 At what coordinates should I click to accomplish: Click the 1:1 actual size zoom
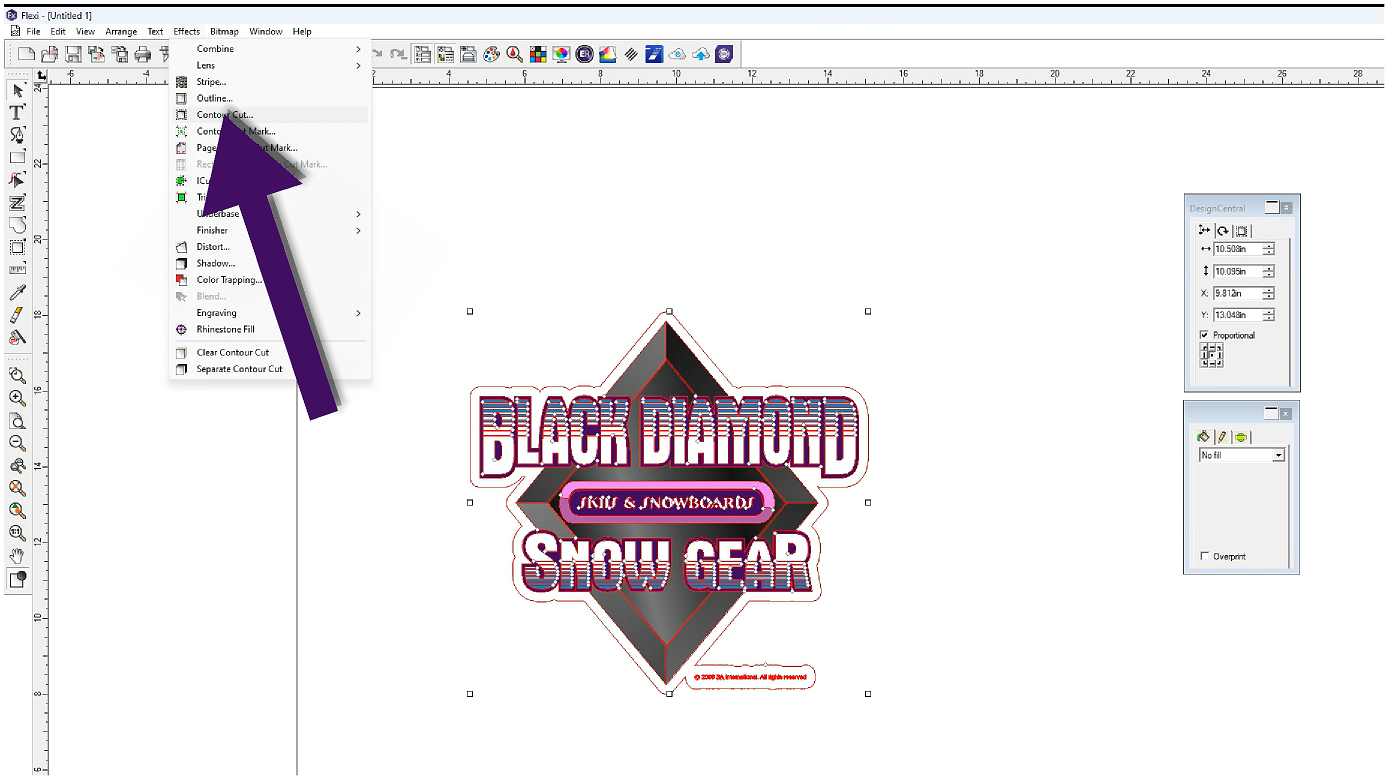(17, 533)
